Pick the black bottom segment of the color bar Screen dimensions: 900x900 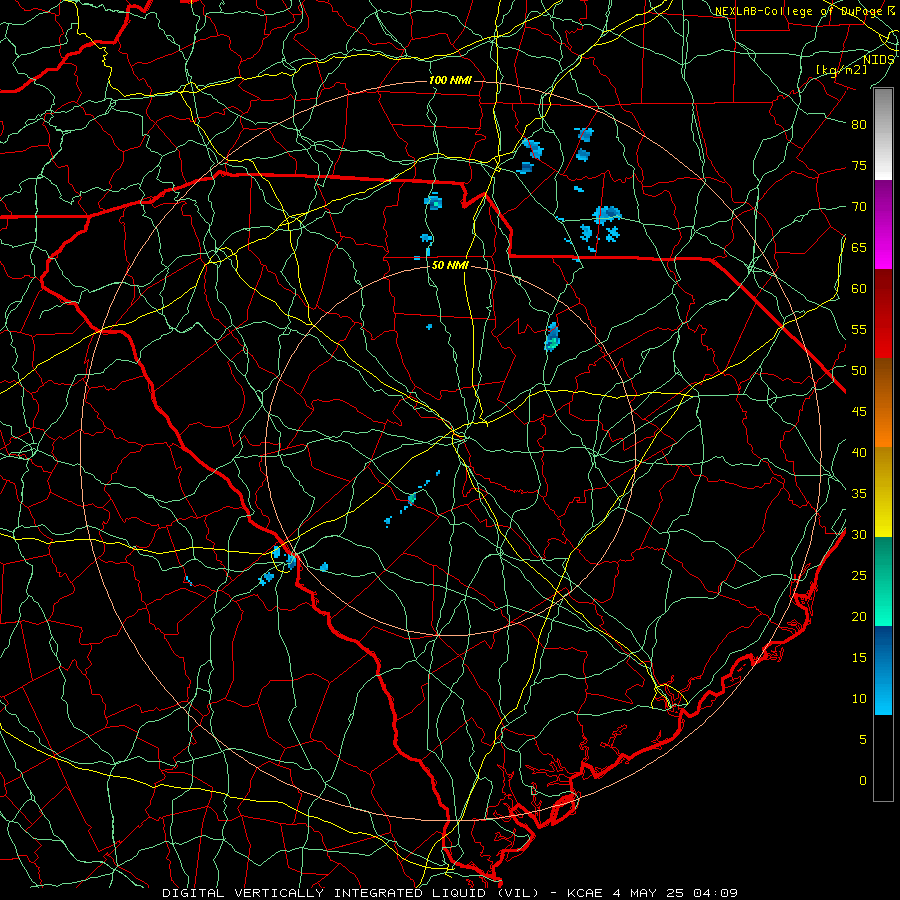pos(883,757)
